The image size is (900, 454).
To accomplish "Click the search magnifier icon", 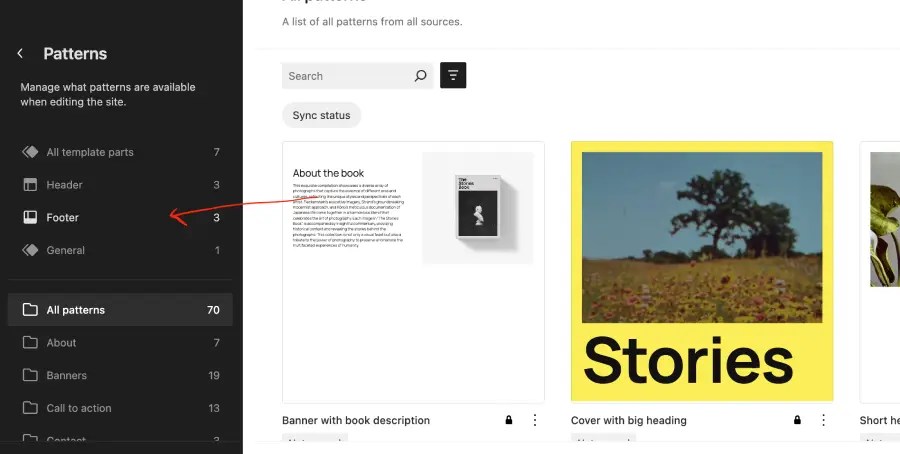I will pos(420,76).
